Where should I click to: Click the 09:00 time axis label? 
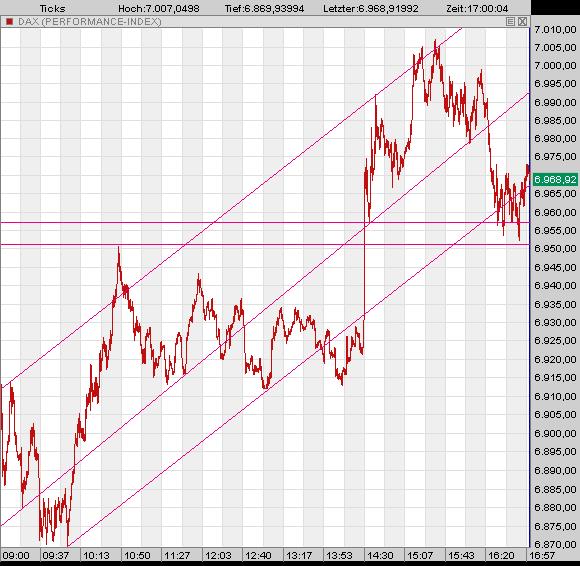(16, 556)
